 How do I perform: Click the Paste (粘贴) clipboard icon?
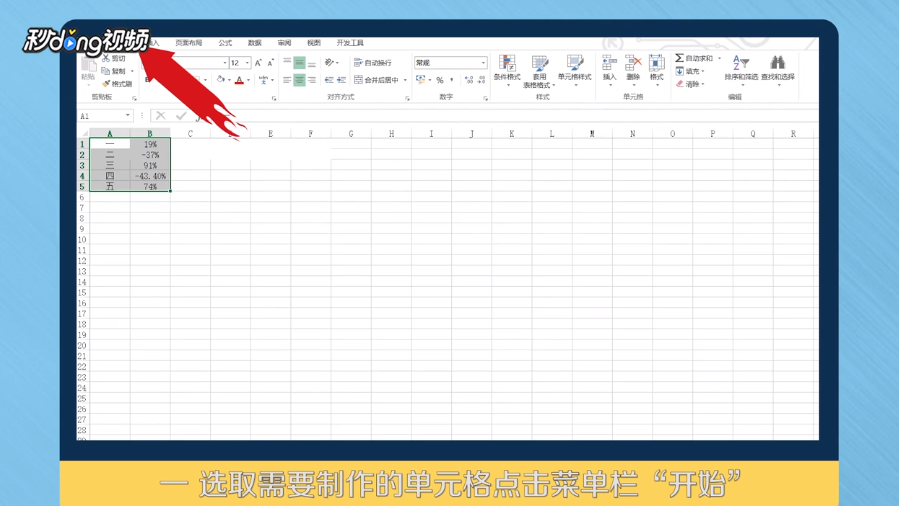(88, 64)
